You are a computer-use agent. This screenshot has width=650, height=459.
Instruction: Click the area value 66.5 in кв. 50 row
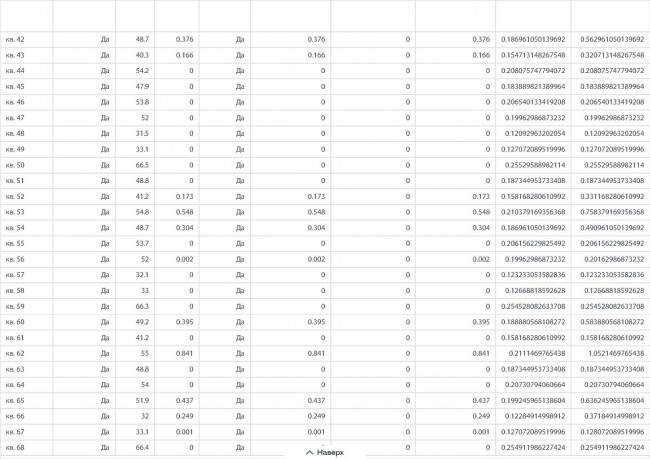point(142,165)
